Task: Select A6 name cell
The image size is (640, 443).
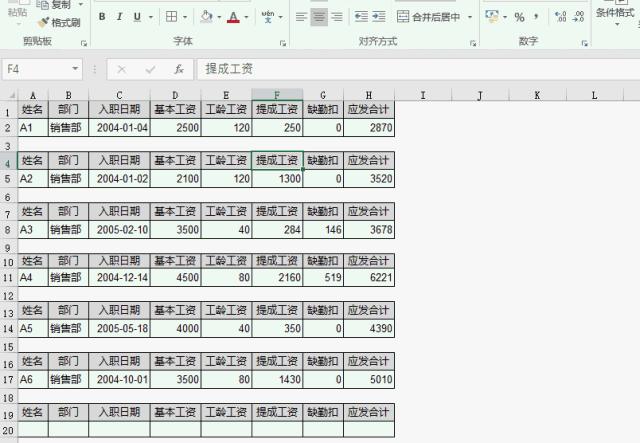Action: click(x=33, y=379)
